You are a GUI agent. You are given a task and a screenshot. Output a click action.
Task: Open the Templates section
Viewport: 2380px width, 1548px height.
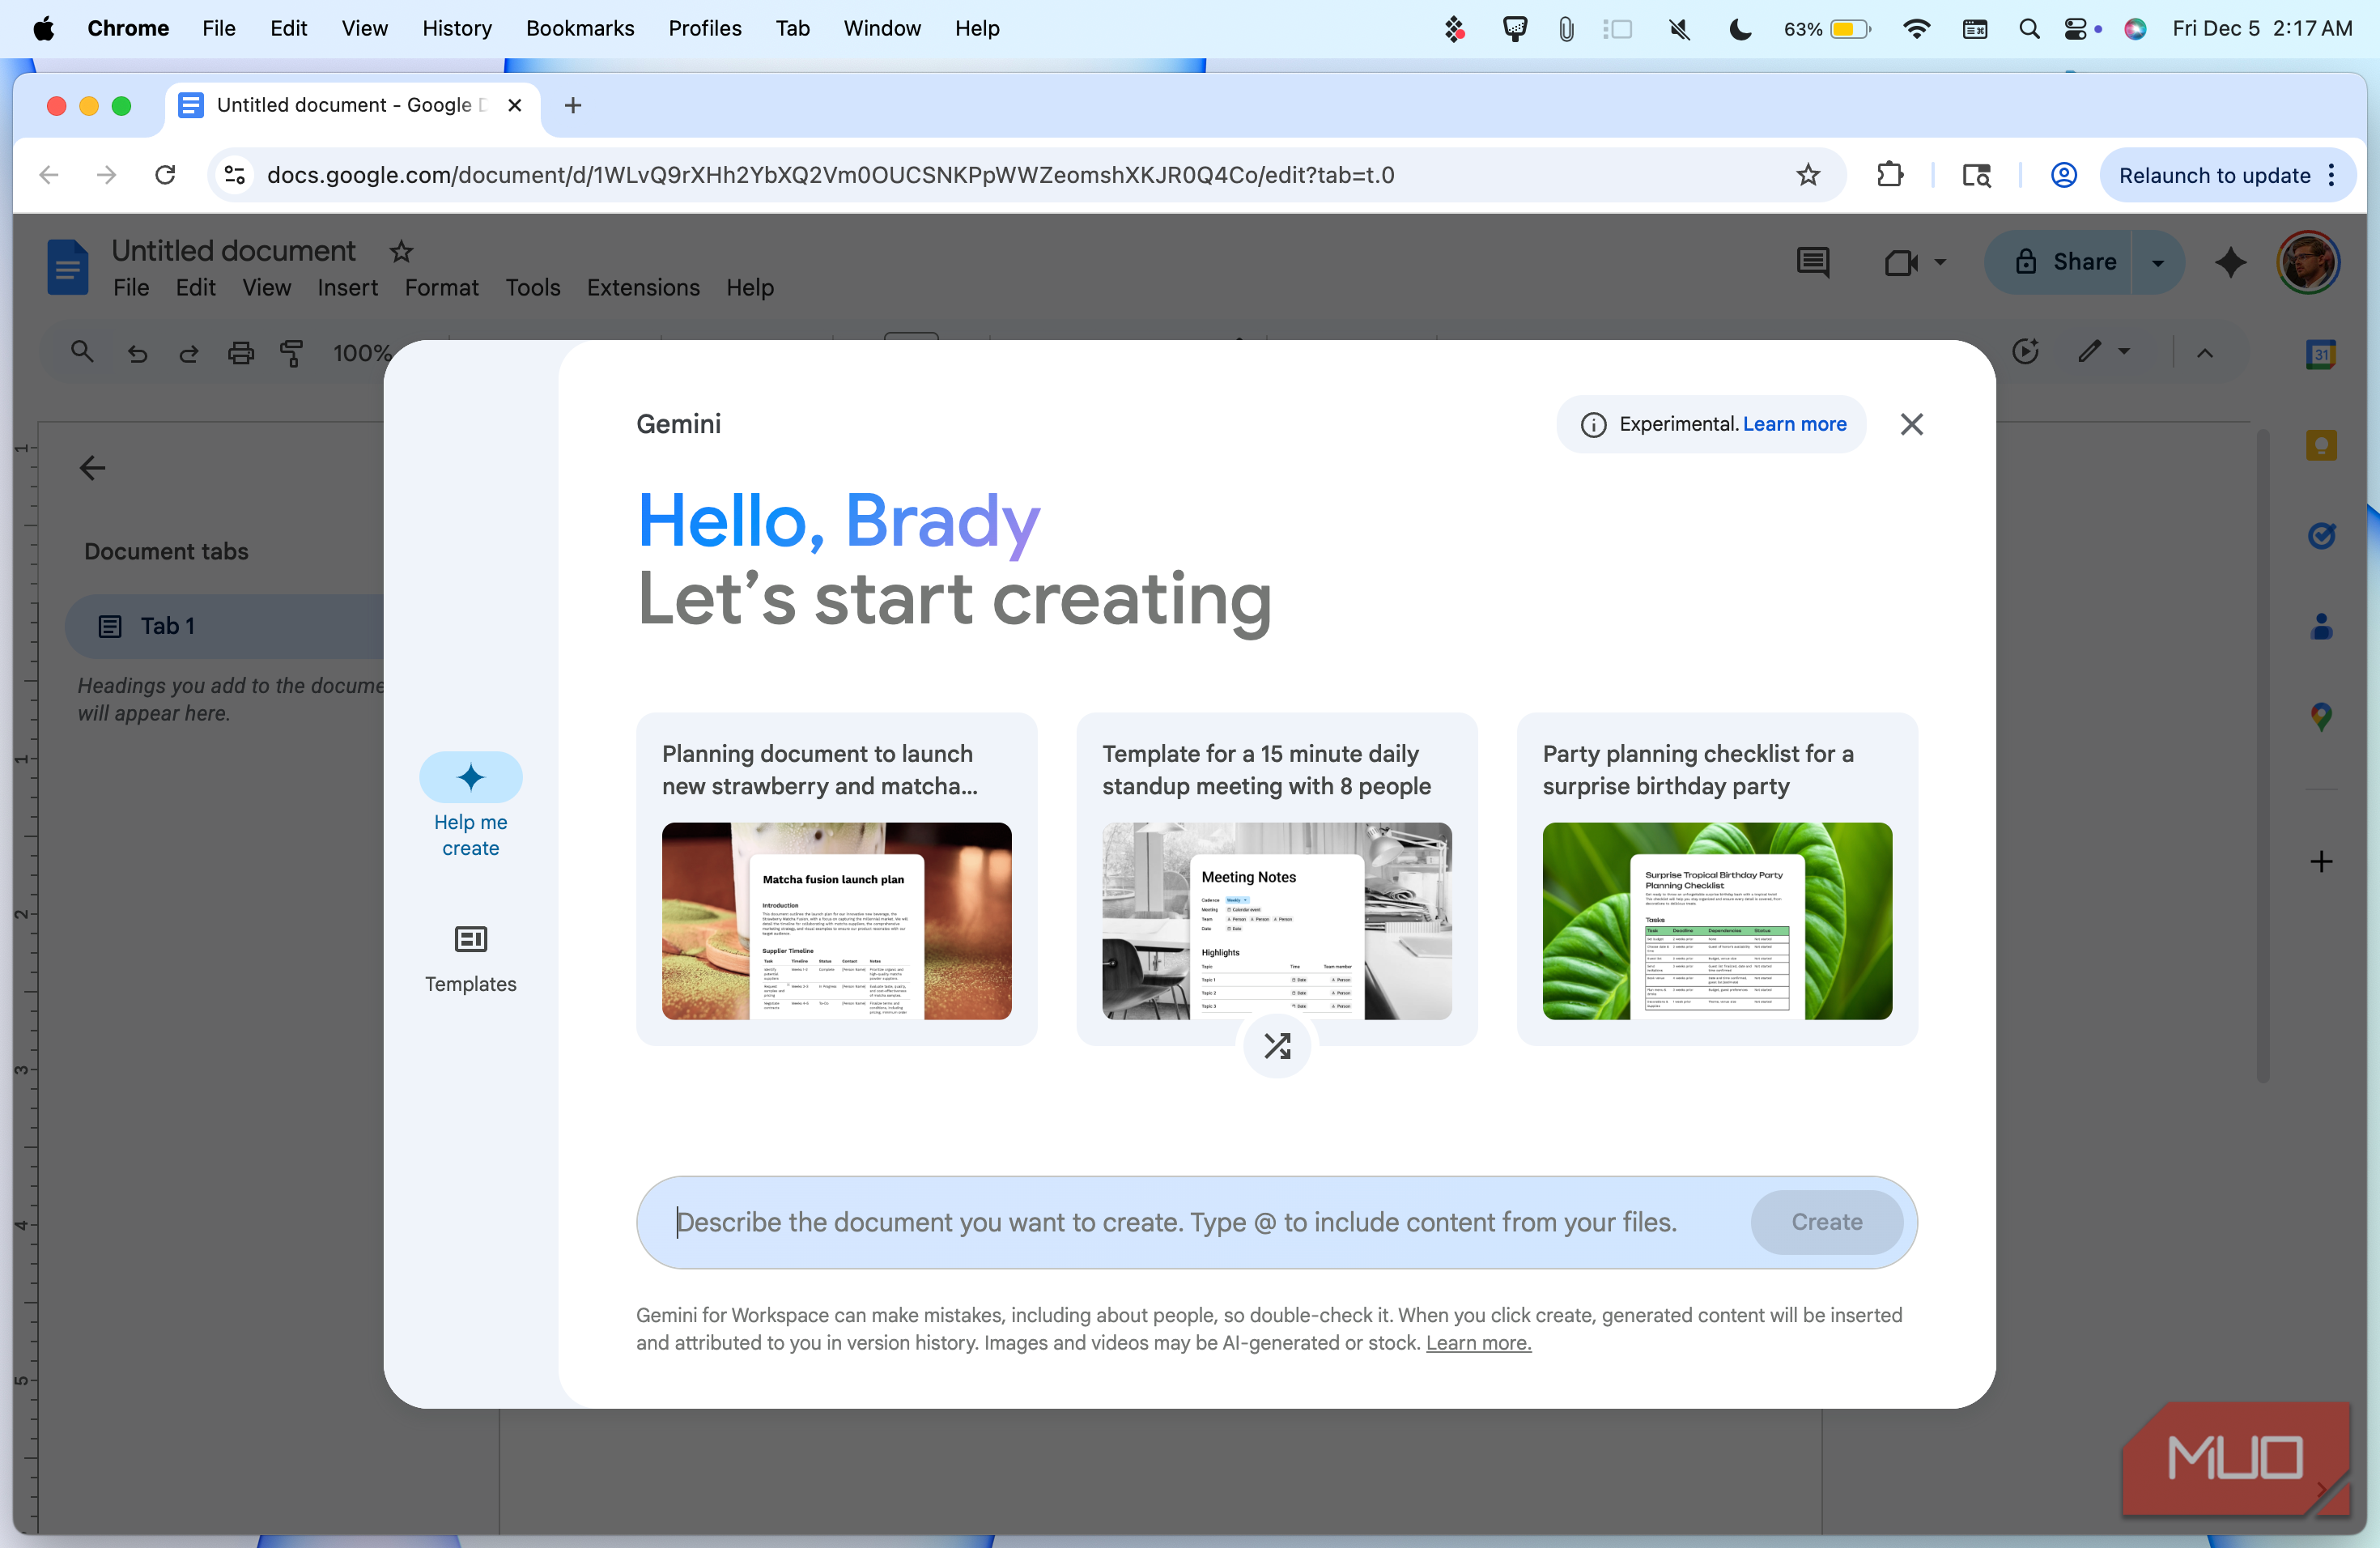tap(470, 958)
